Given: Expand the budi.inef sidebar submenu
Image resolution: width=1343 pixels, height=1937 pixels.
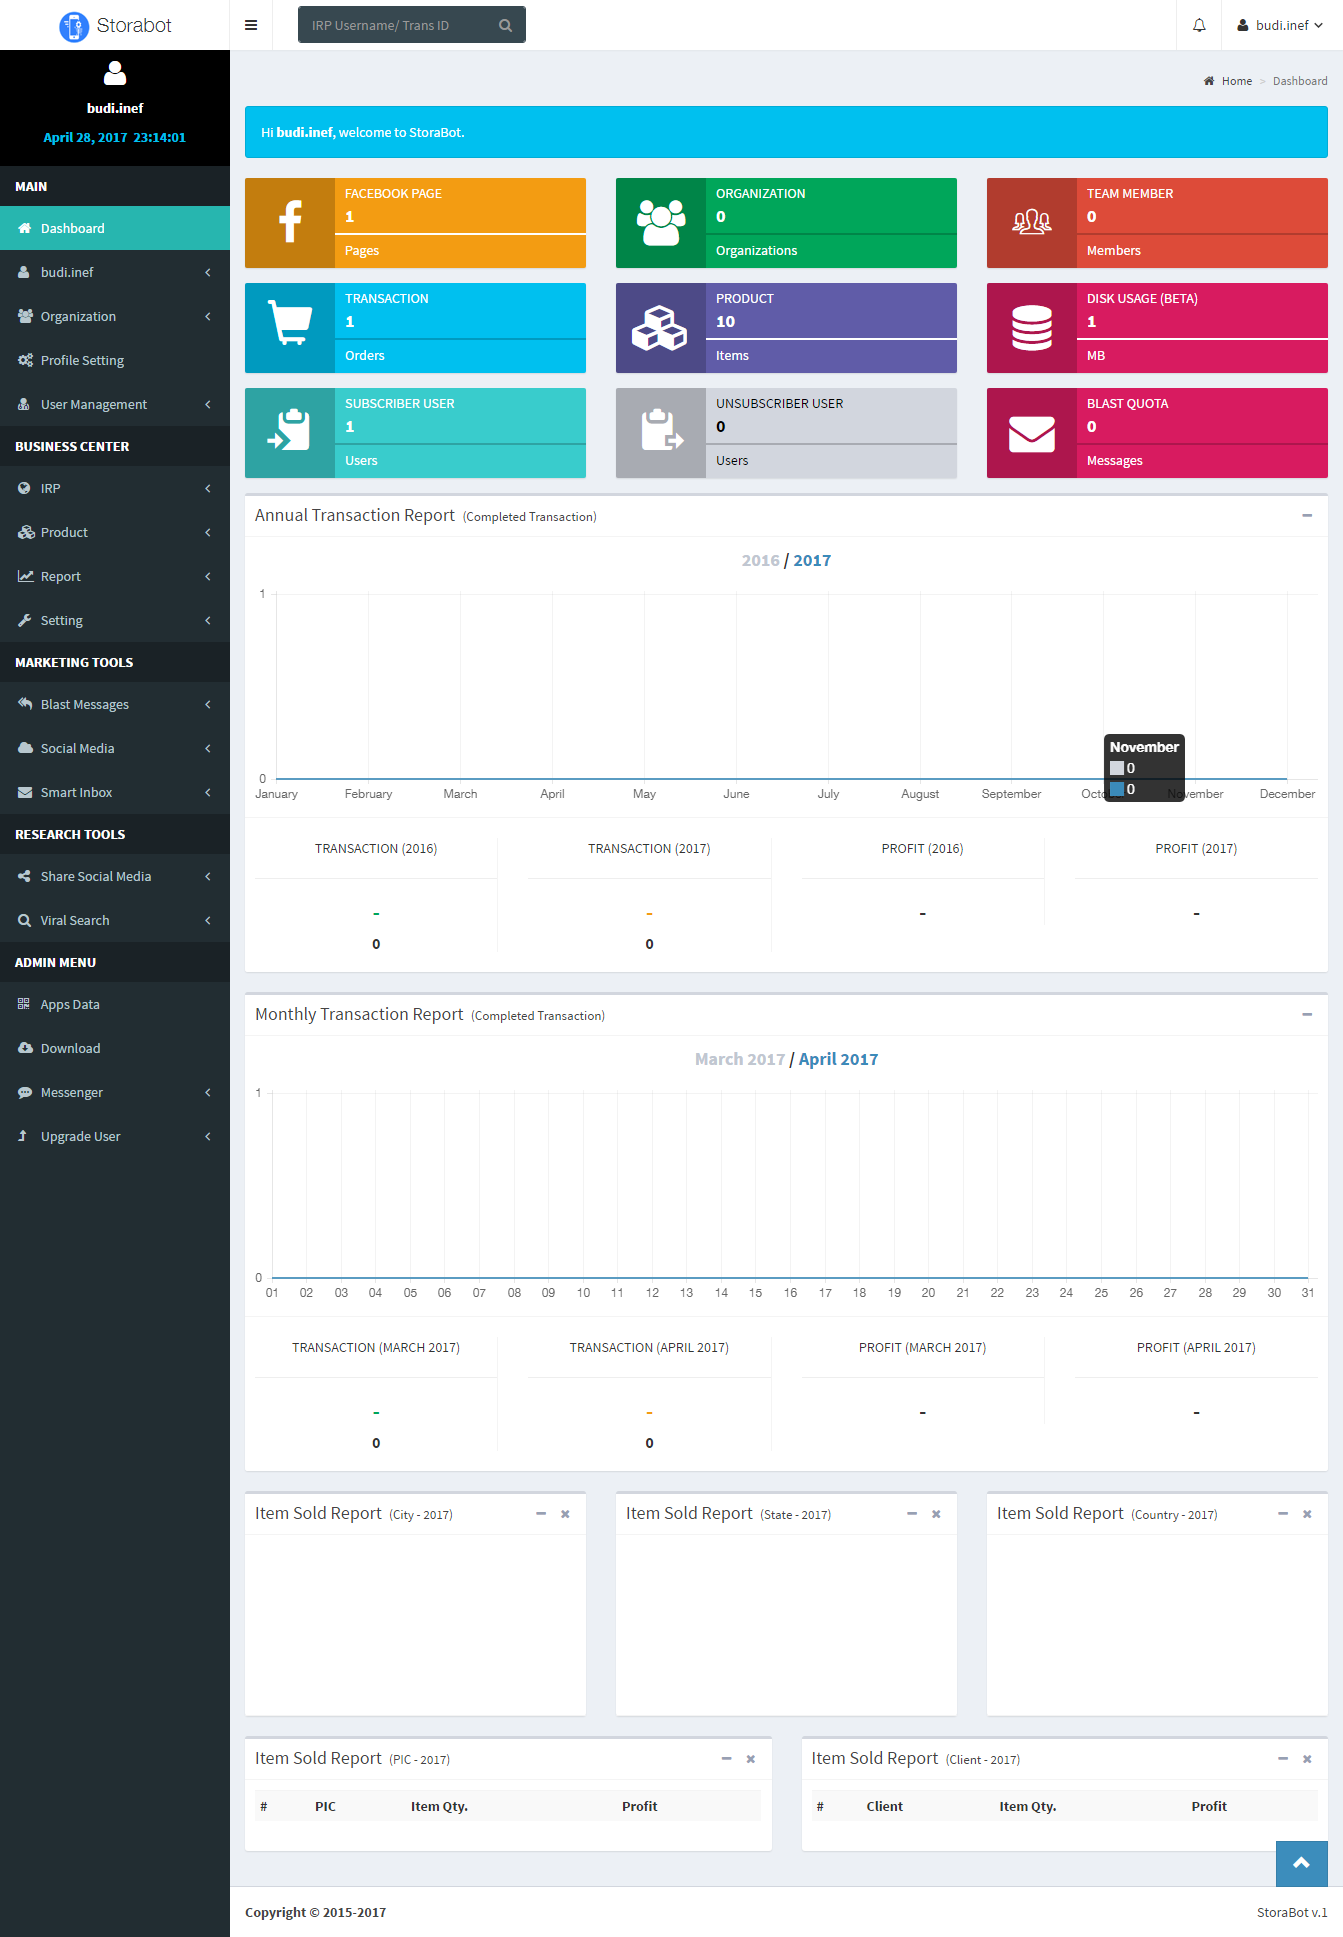Looking at the screenshot, I should click(115, 272).
